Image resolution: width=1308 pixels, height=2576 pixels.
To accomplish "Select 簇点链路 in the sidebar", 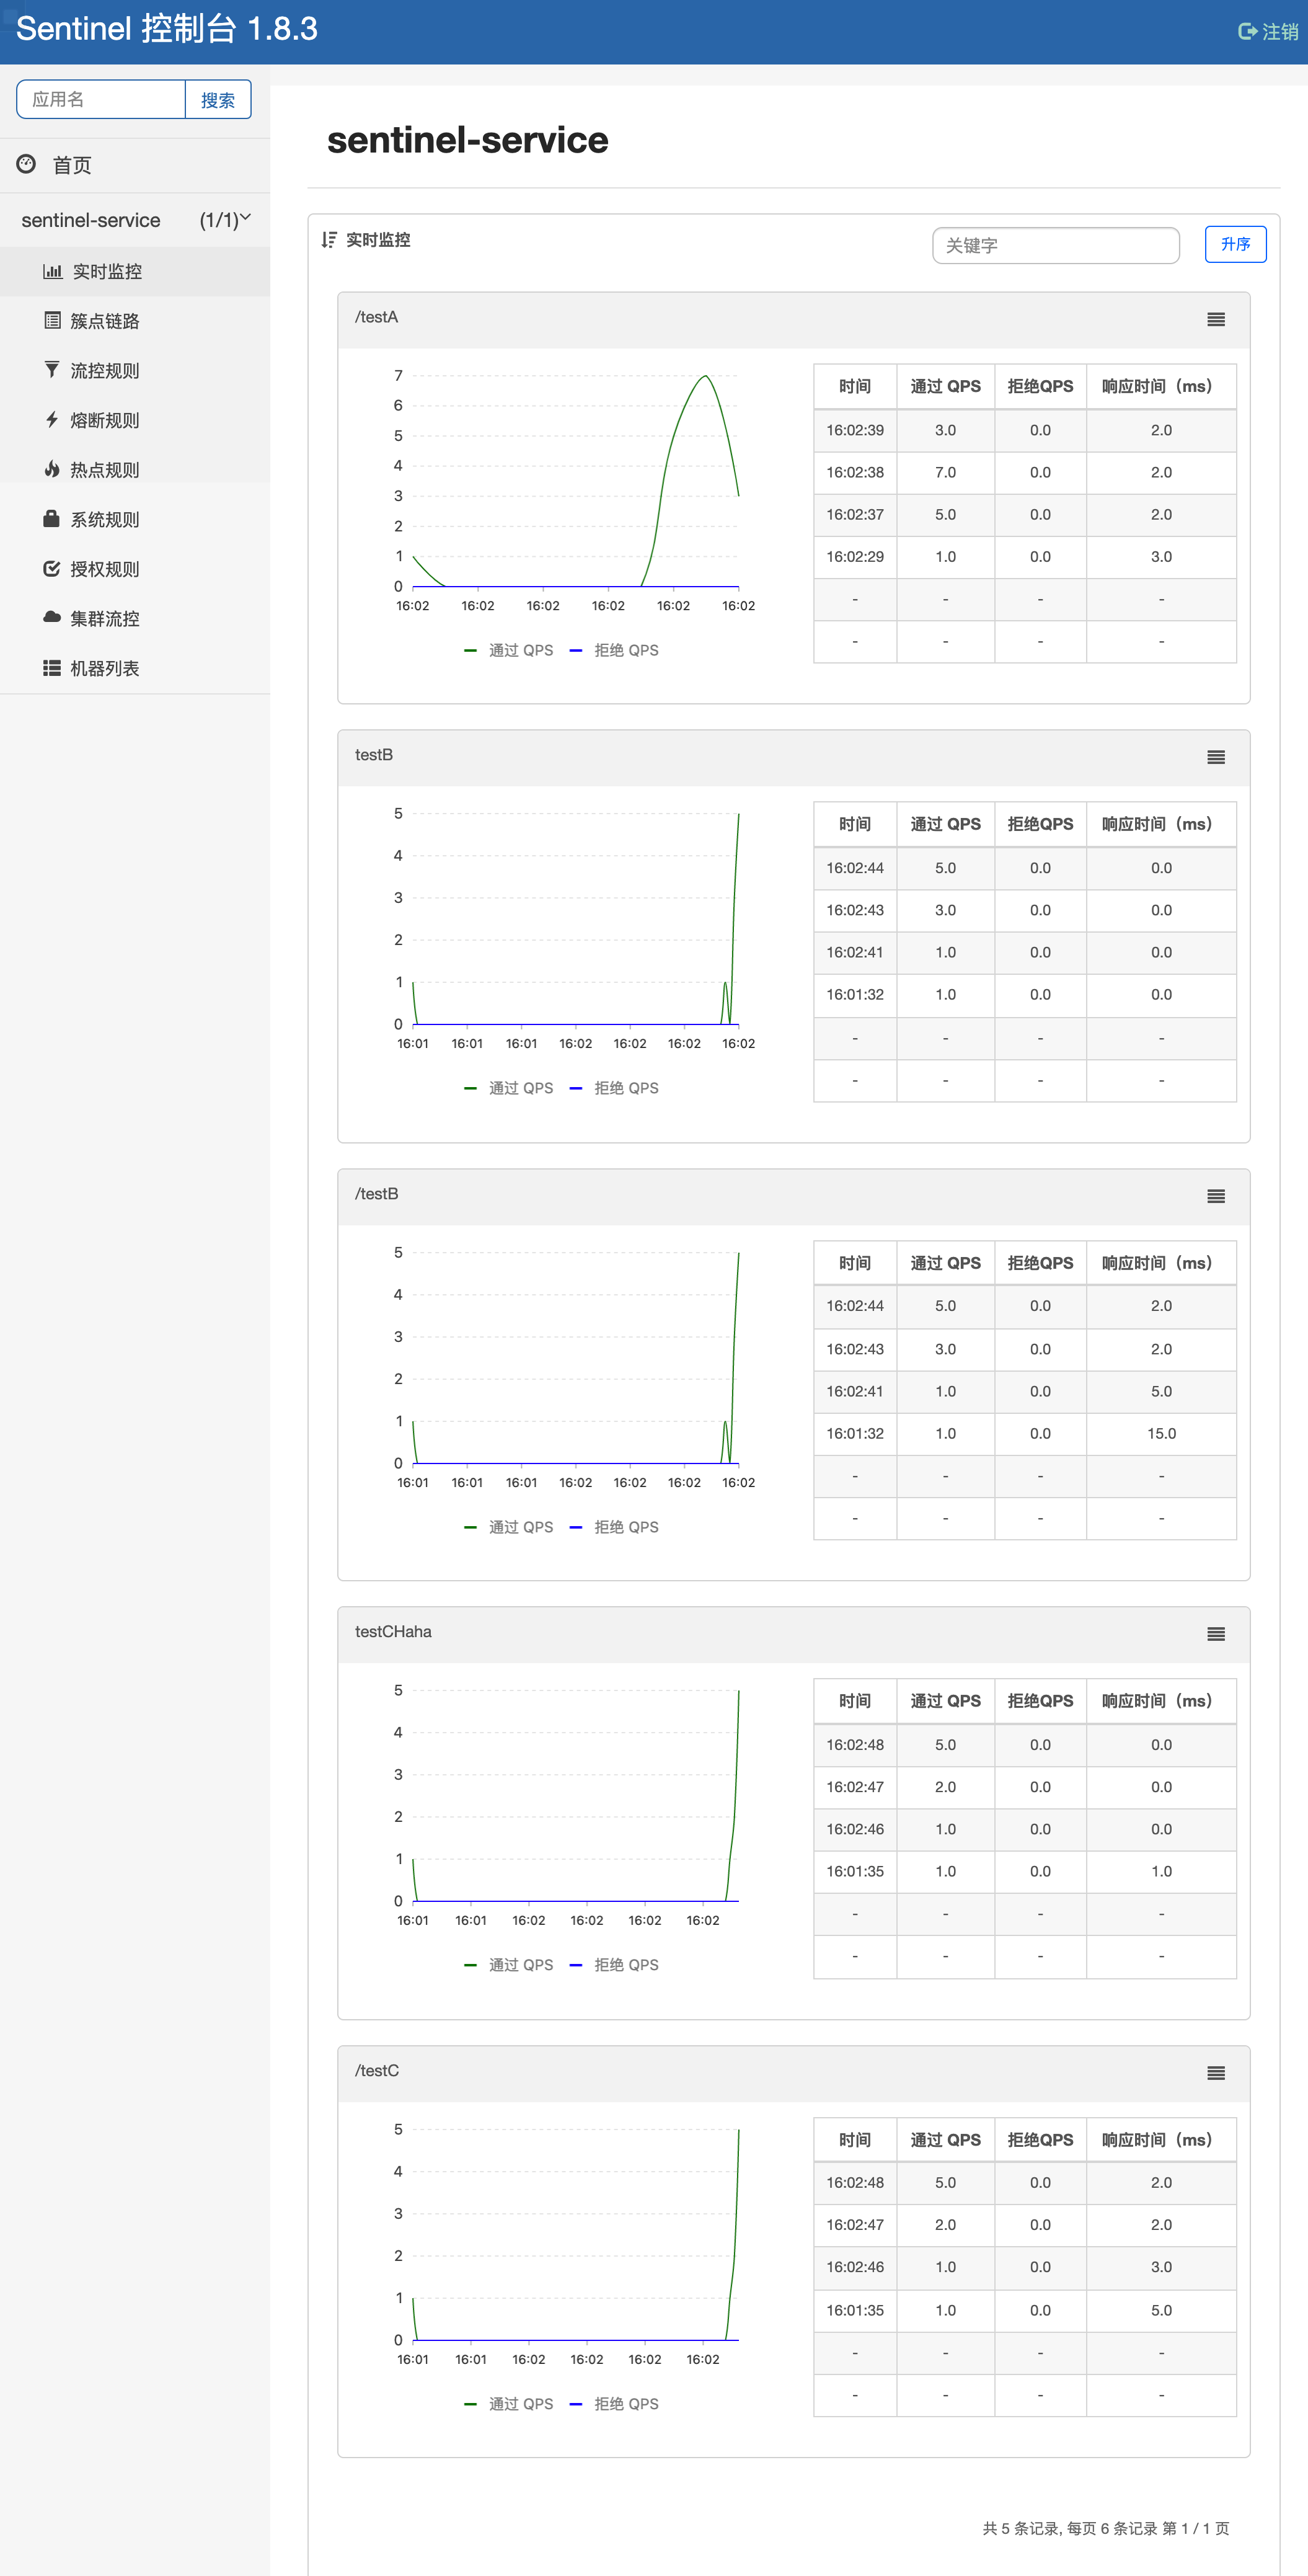I will click(x=104, y=321).
